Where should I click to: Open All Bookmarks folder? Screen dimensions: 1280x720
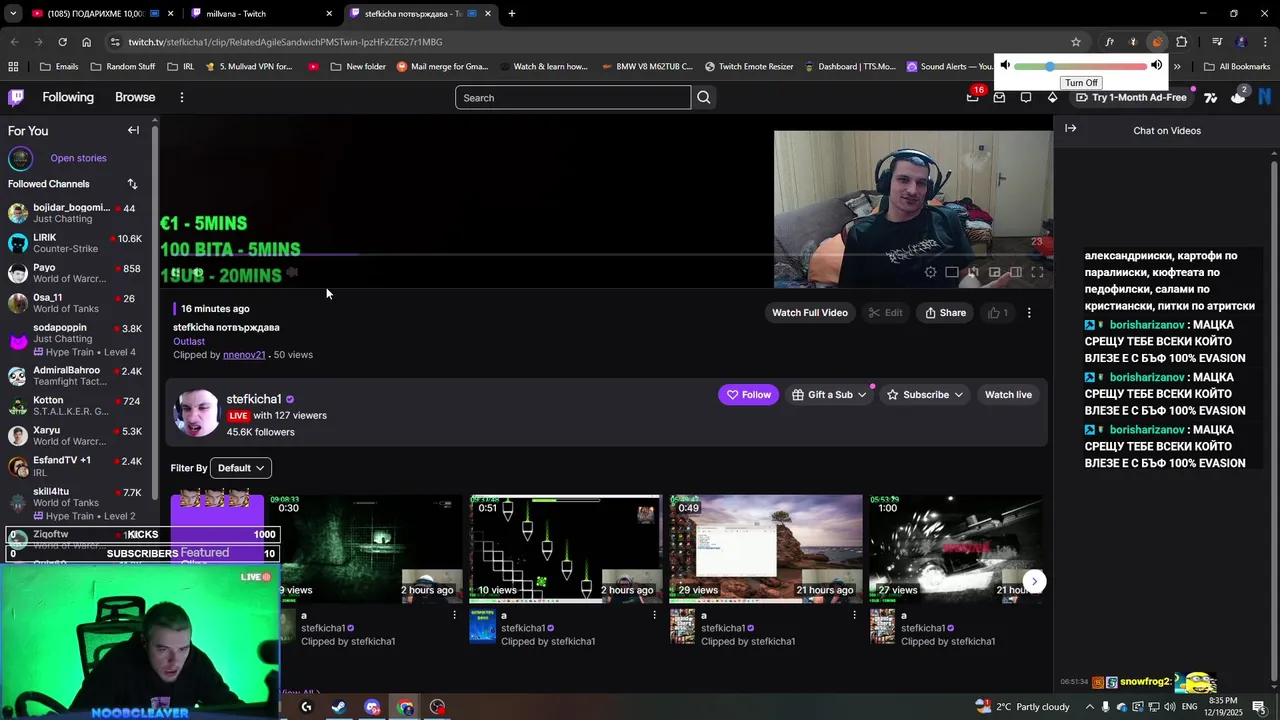[1237, 67]
